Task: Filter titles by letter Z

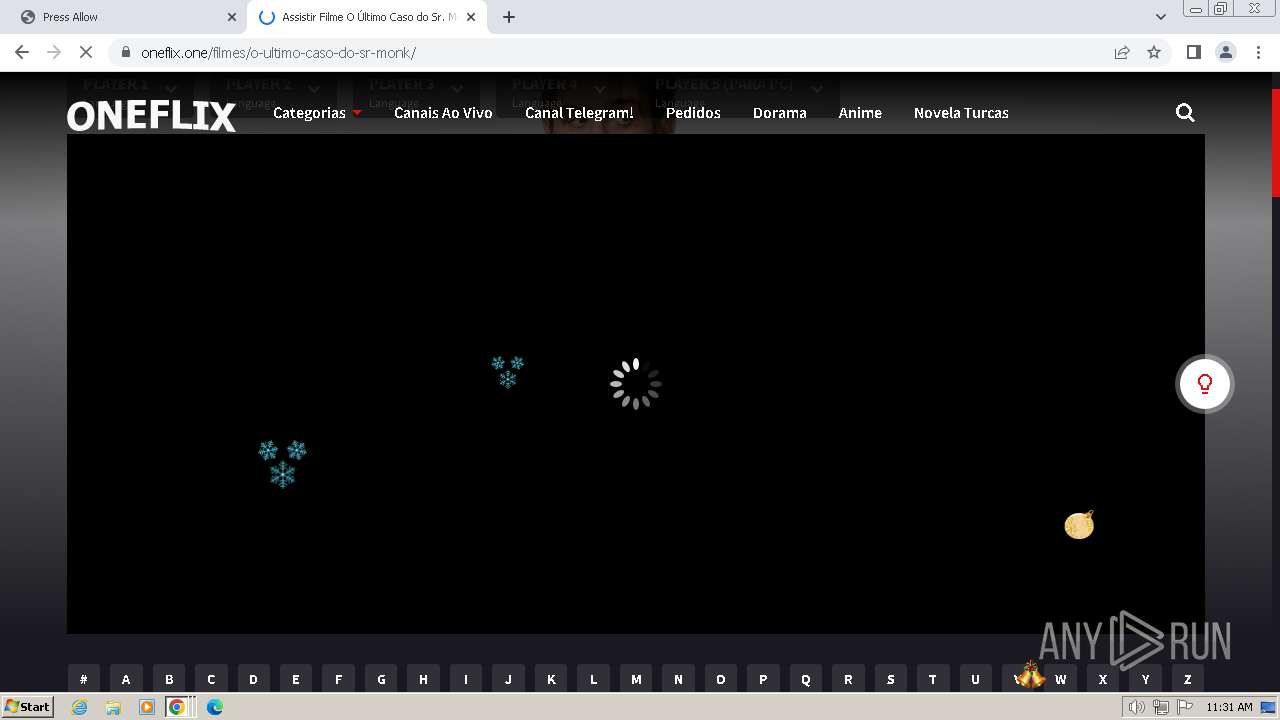Action: [x=1188, y=679]
